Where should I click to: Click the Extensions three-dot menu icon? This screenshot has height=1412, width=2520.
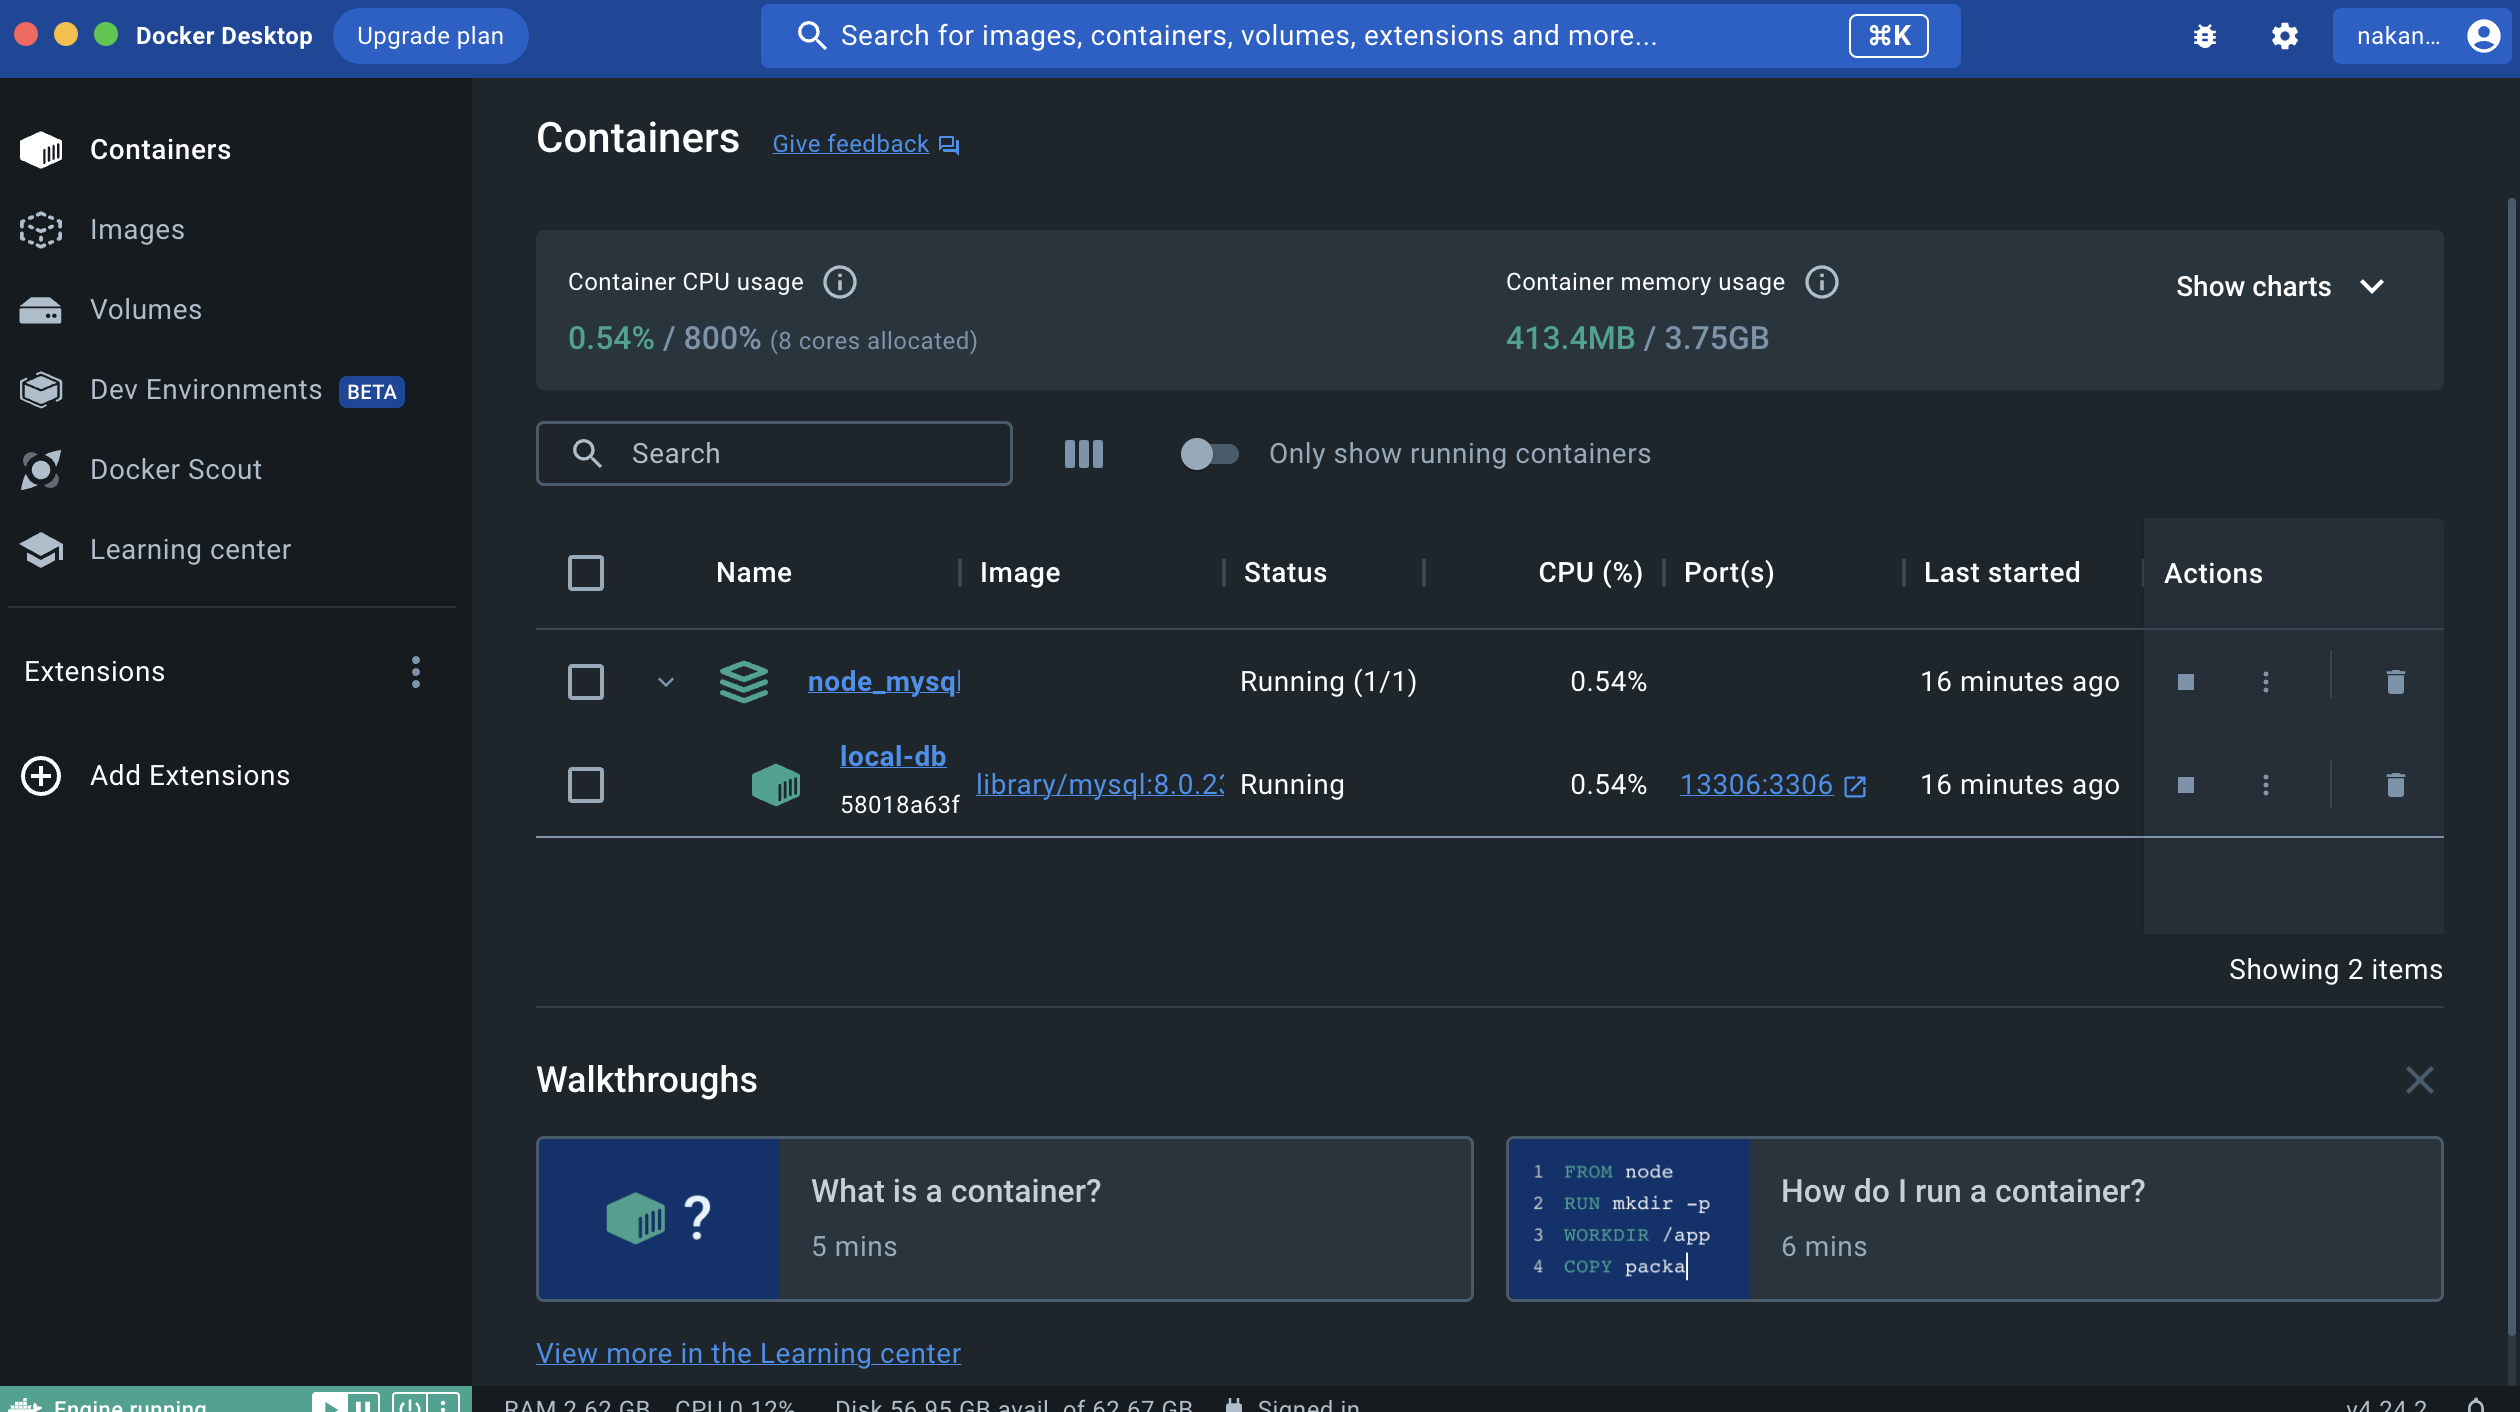416,672
